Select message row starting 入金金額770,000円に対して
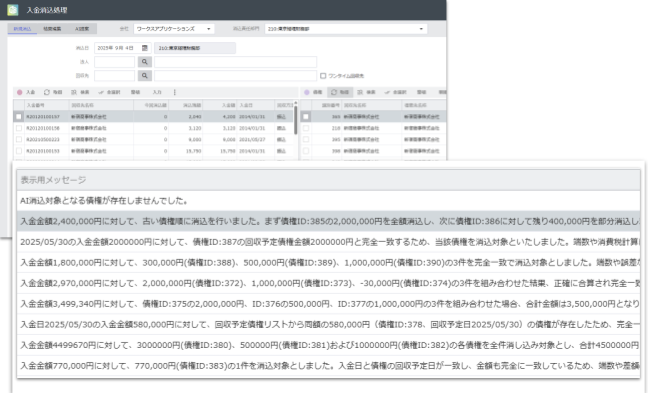This screenshot has height=393, width=648. tap(329, 366)
